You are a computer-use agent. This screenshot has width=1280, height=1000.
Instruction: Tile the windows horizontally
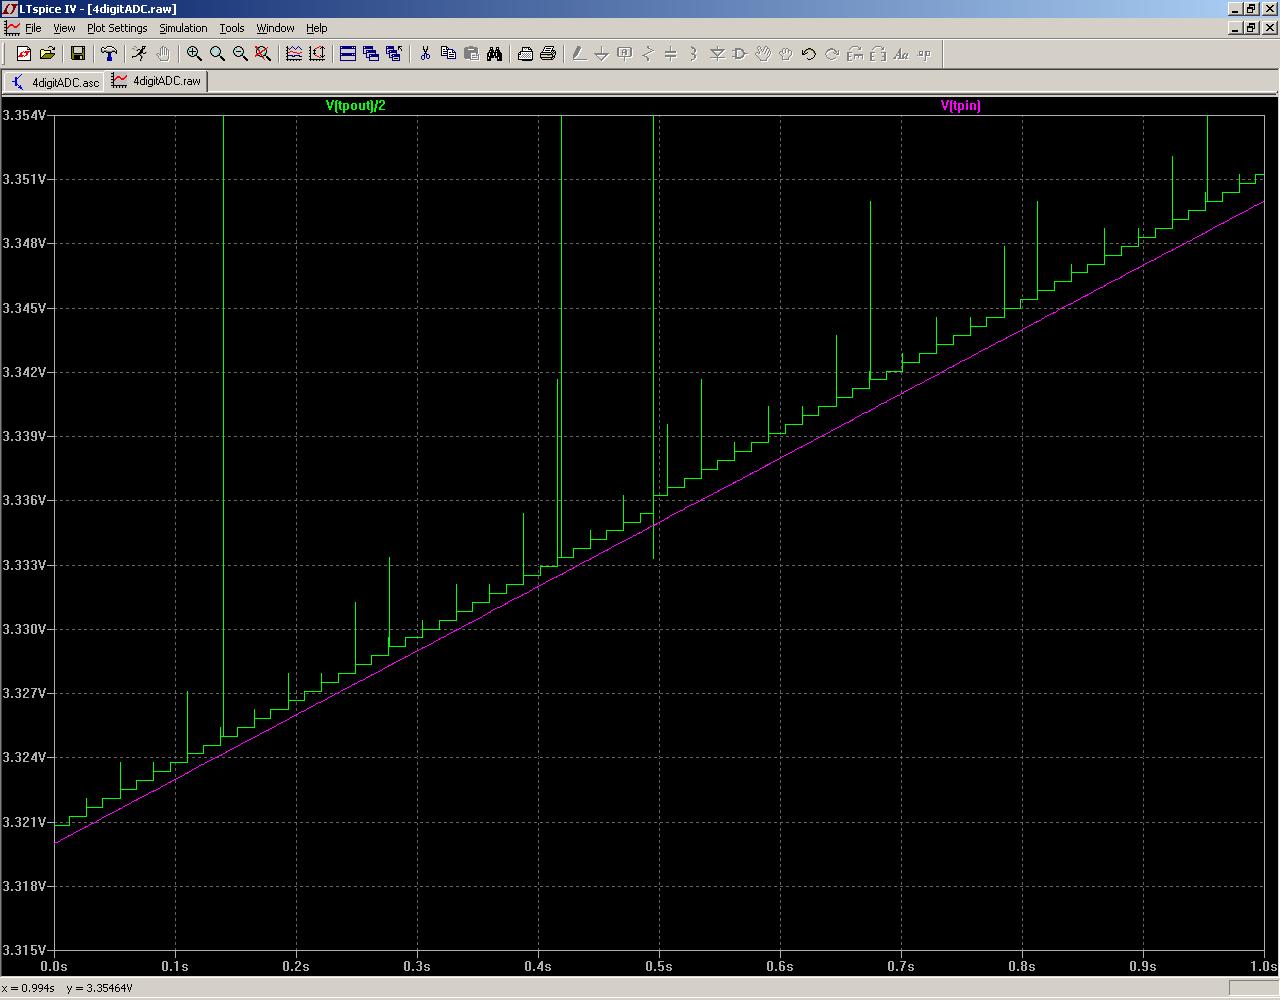[348, 54]
